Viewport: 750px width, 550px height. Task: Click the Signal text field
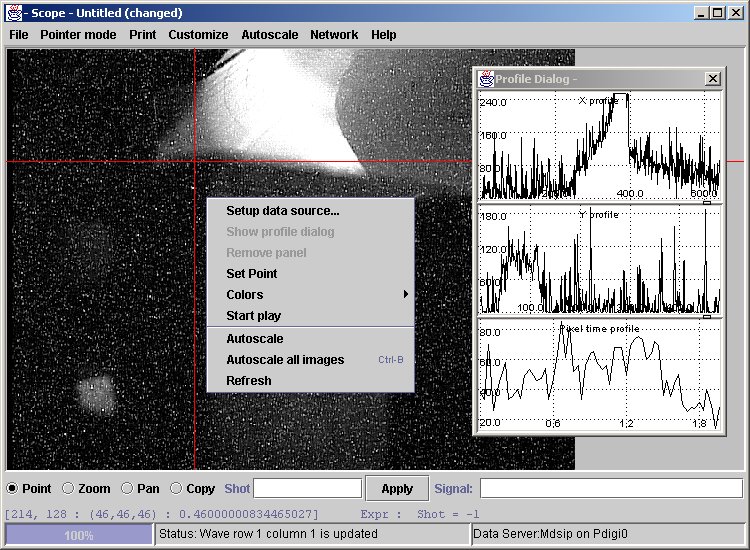coord(611,488)
